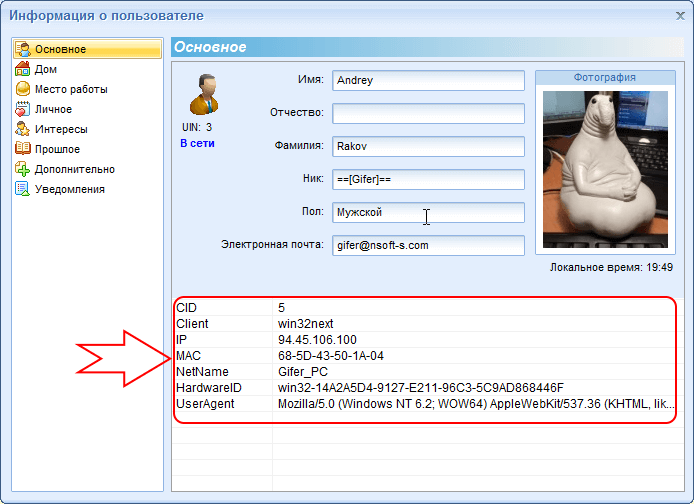Click the Фамилия field with Rakov
This screenshot has width=694, height=504.
click(428, 146)
